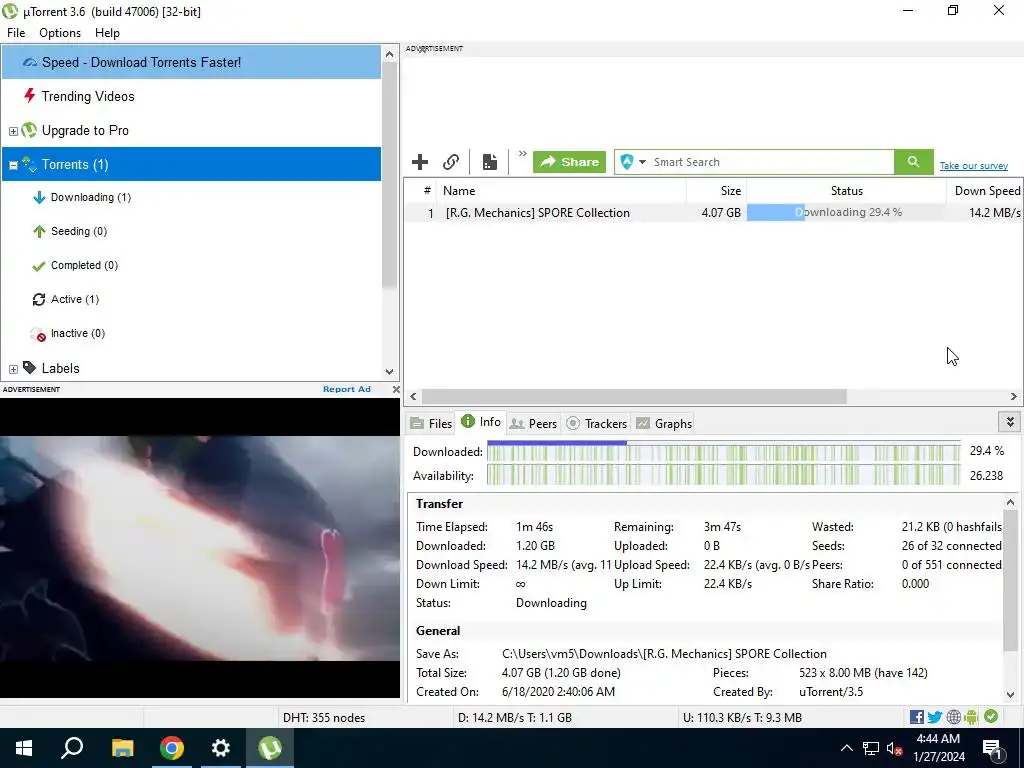Select the Inactive (0) filter
This screenshot has width=1024, height=768.
point(78,333)
